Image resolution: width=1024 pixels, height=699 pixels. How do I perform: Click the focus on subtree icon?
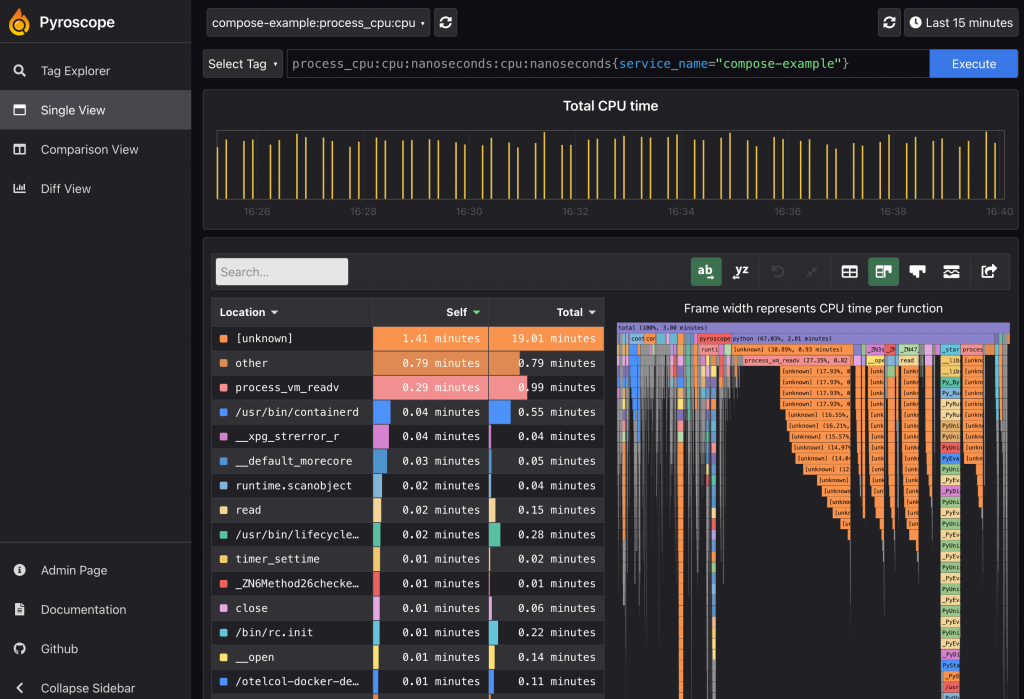(x=812, y=272)
